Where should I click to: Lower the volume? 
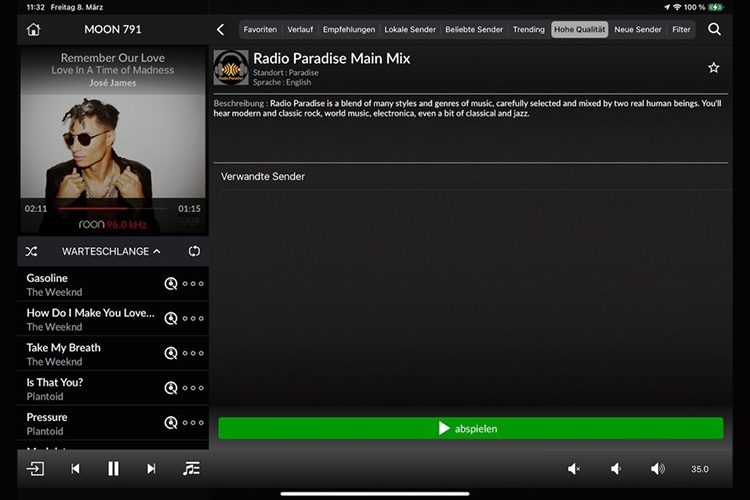coord(616,469)
